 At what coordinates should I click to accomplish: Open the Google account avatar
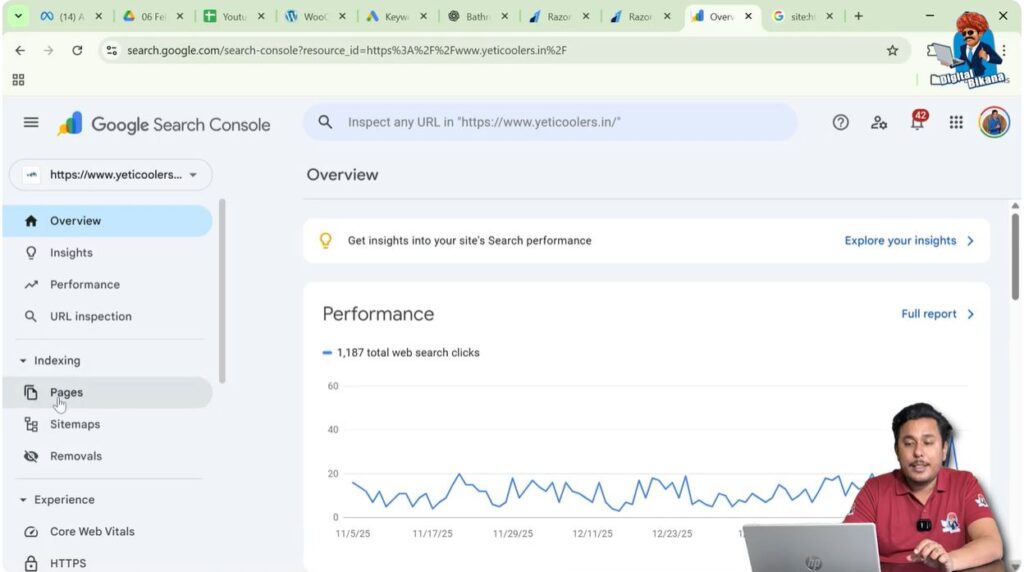point(994,122)
